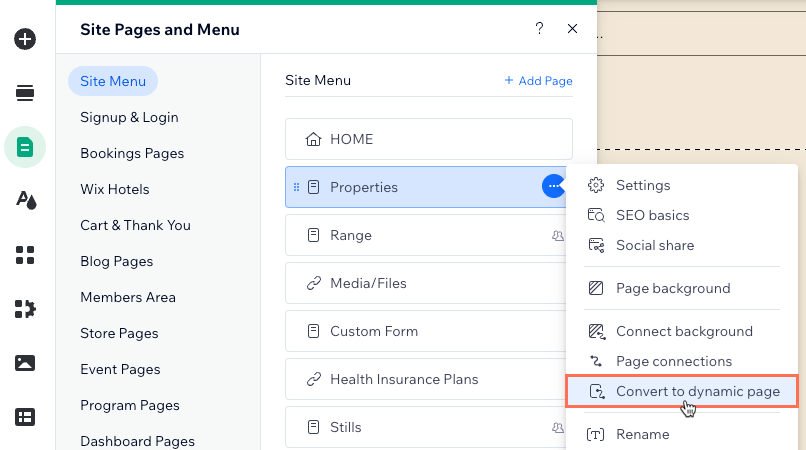Open Blog Pages section

117,261
